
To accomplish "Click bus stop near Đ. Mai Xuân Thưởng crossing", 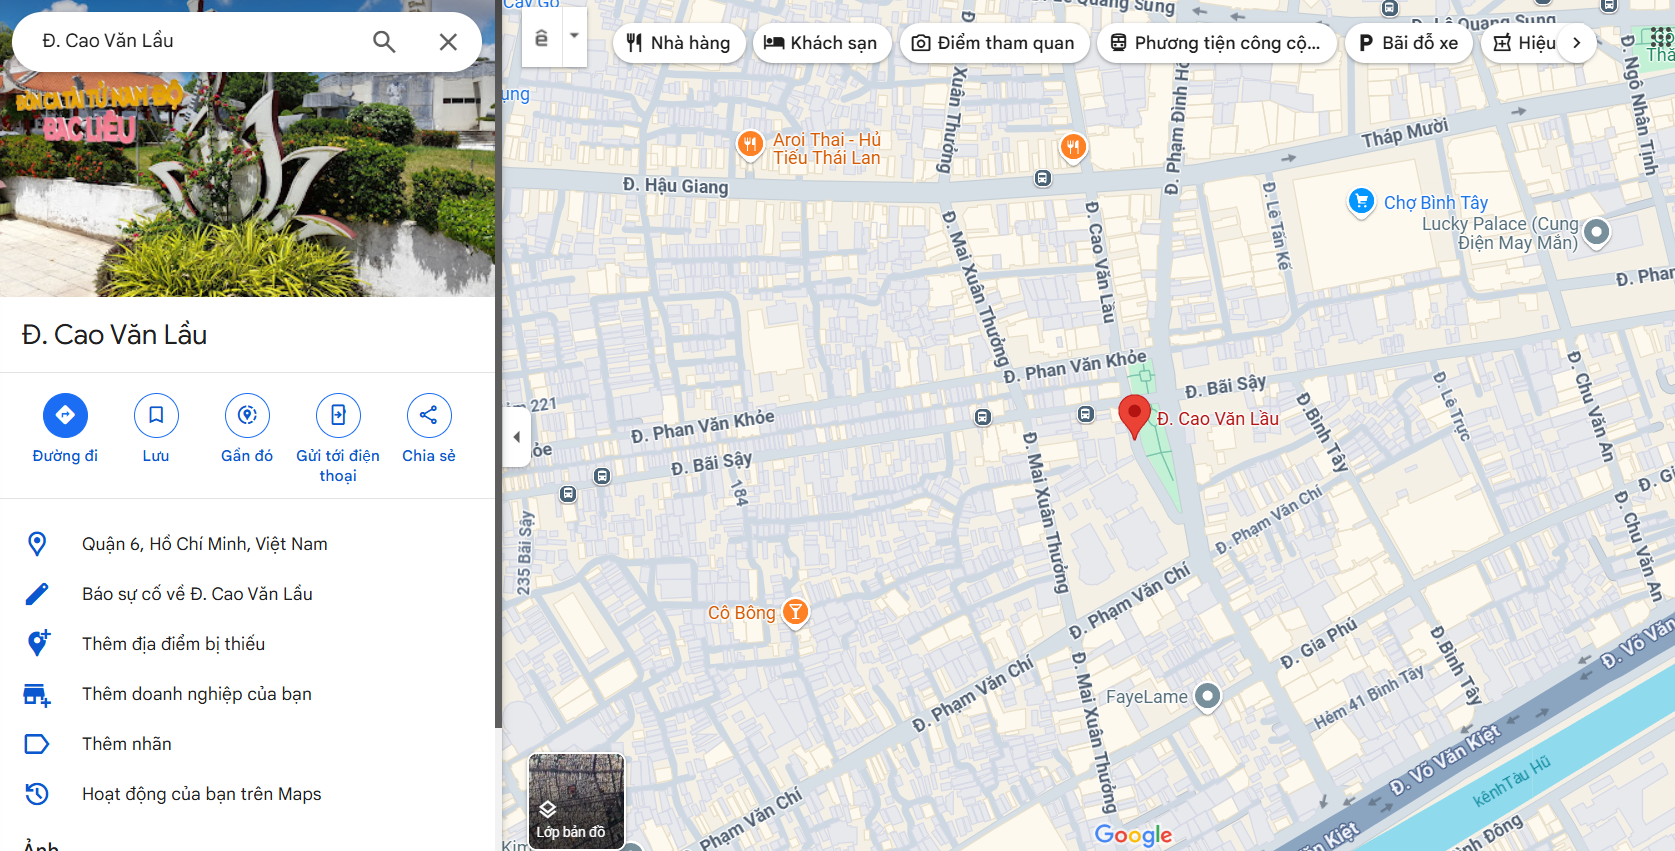I will pyautogui.click(x=983, y=417).
